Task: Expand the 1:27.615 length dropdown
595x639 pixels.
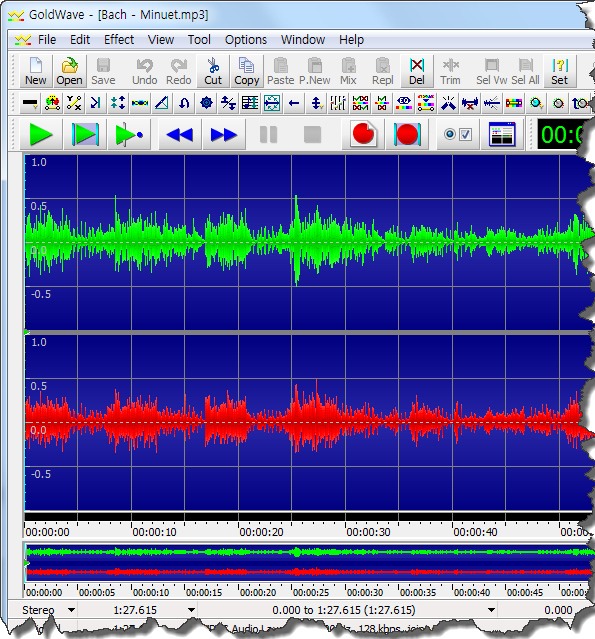Action: pyautogui.click(x=191, y=610)
